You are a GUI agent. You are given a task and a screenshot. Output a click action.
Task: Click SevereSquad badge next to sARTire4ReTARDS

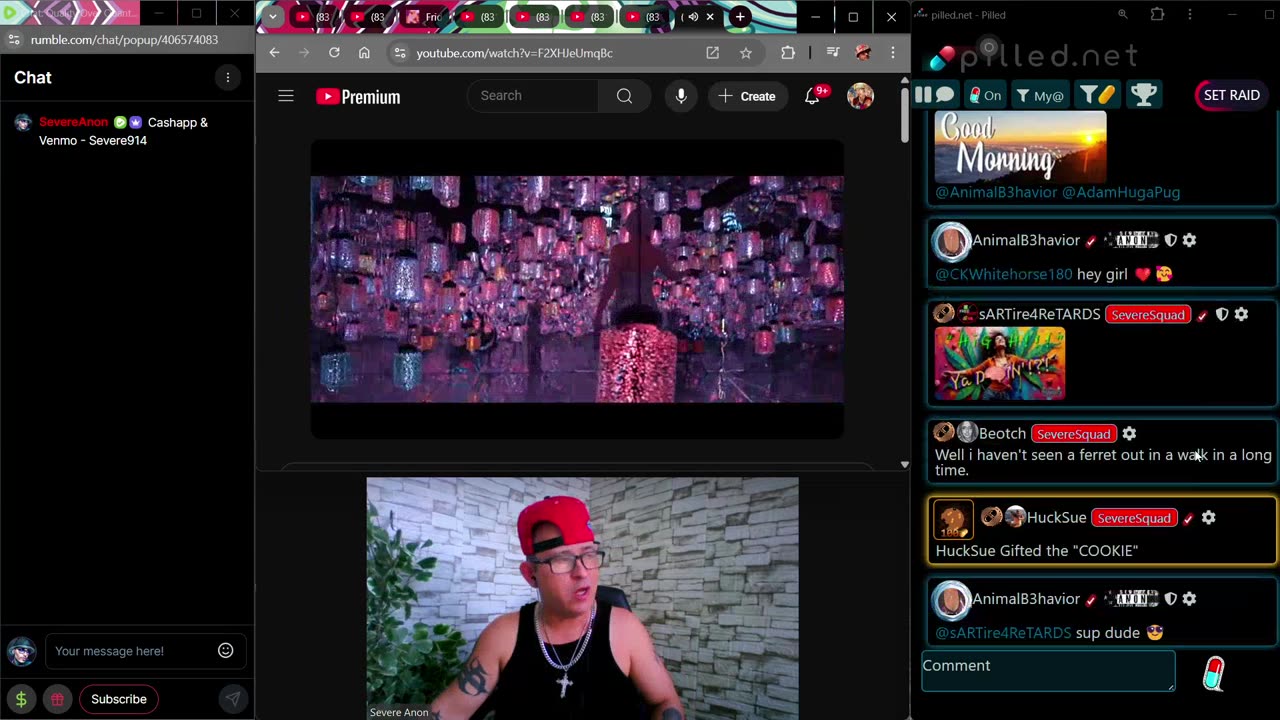(x=1148, y=315)
